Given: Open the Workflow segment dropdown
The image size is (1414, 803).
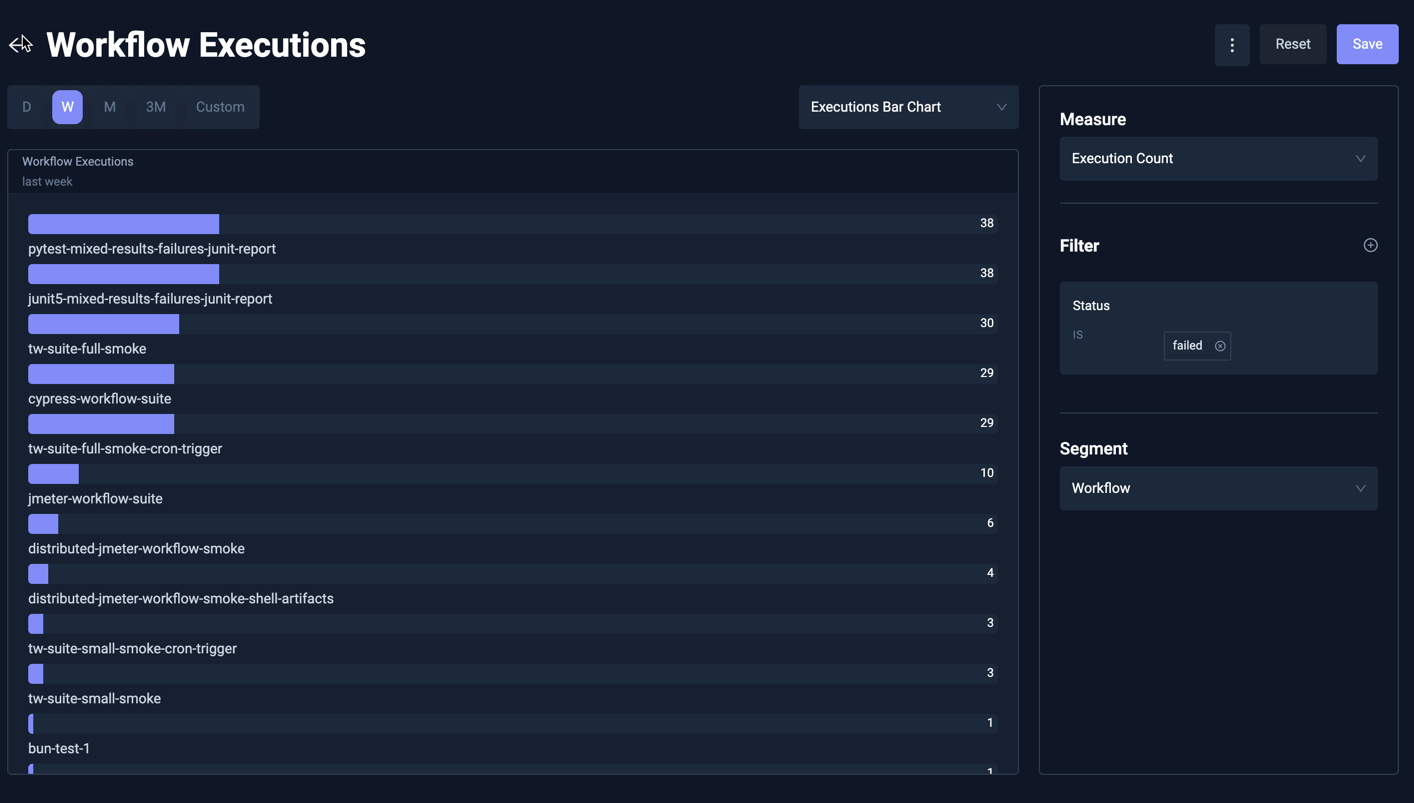Looking at the screenshot, I should 1217,488.
